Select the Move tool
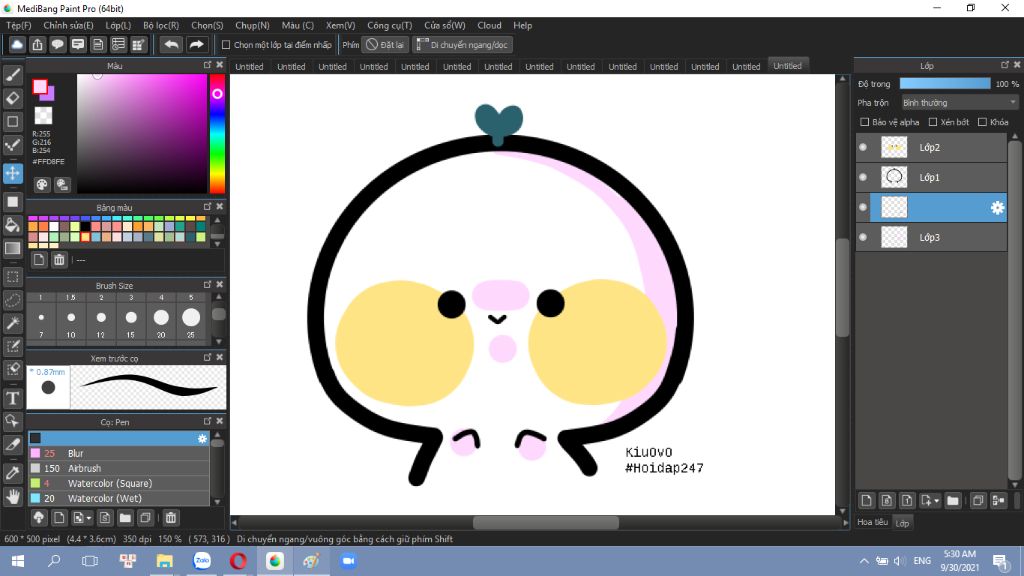This screenshot has width=1024, height=576. 12,173
